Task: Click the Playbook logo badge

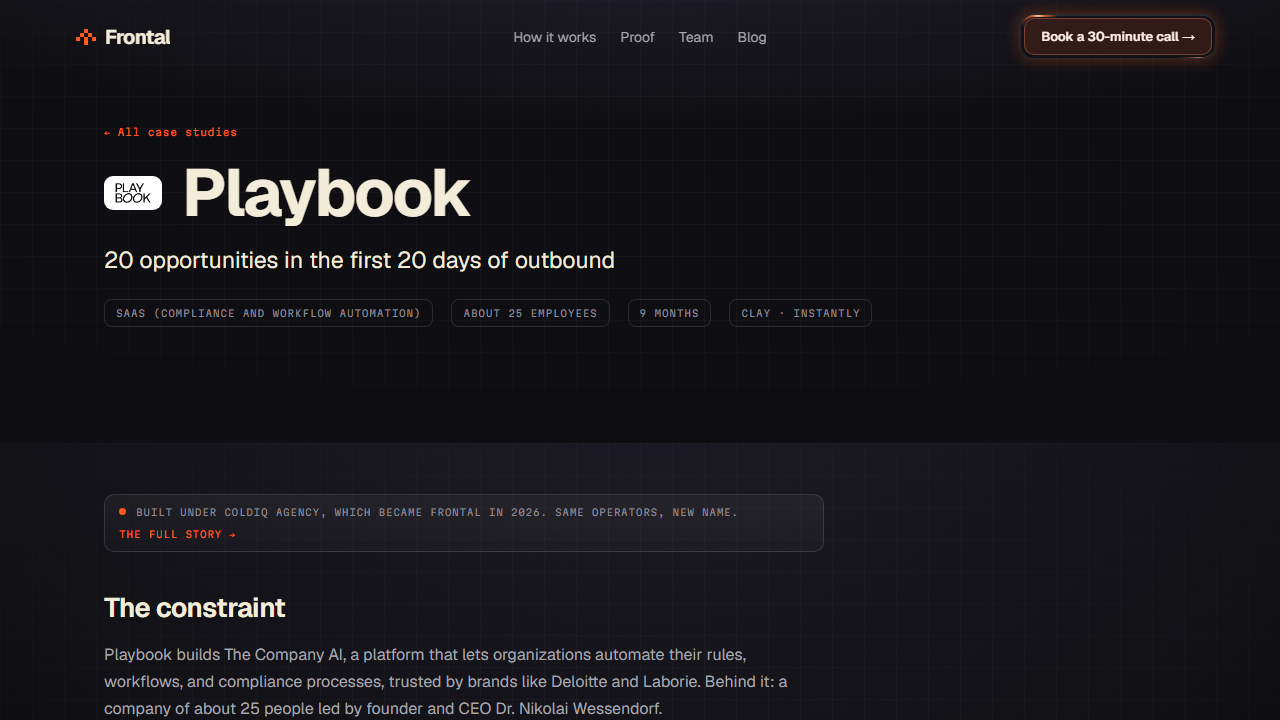Action: (133, 193)
